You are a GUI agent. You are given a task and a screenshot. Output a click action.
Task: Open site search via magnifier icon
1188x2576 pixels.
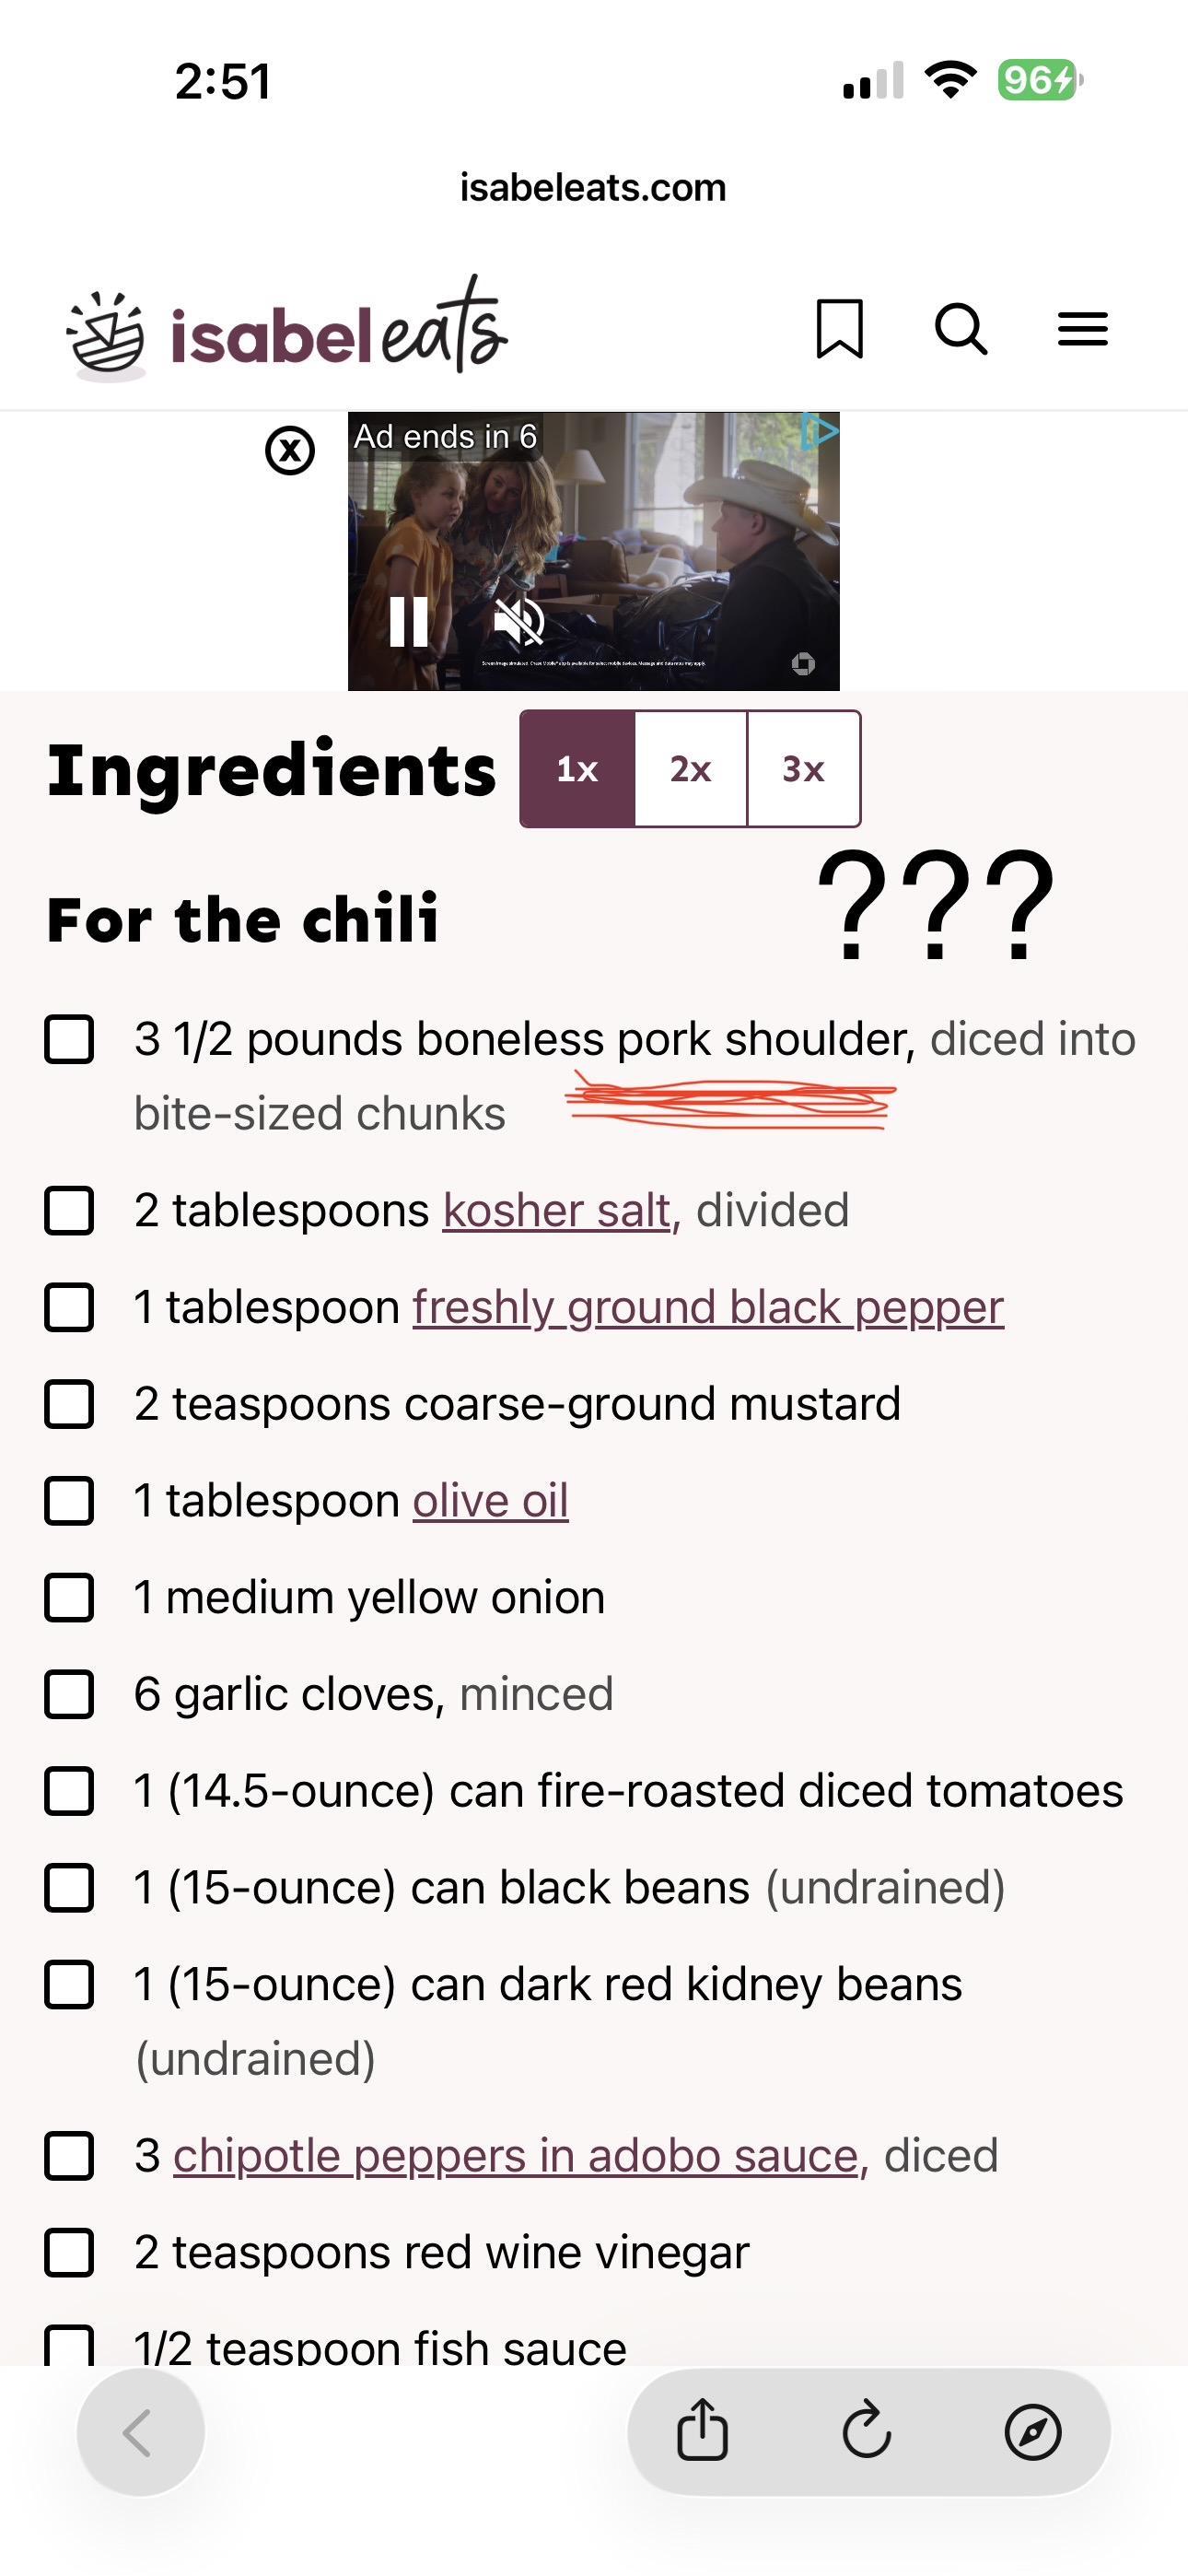point(961,329)
